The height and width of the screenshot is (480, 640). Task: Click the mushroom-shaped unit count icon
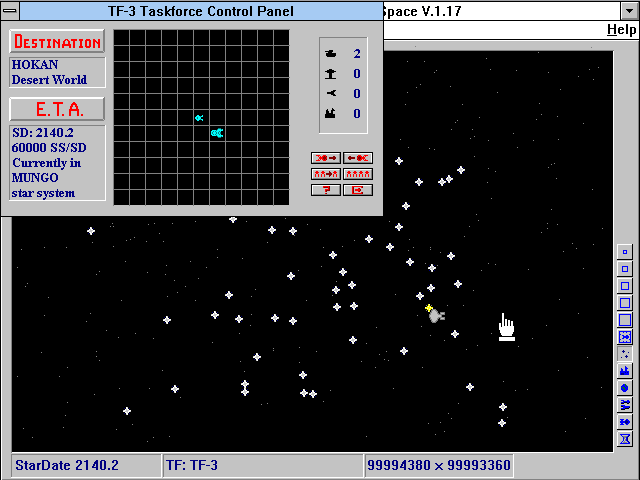pyautogui.click(x=331, y=74)
